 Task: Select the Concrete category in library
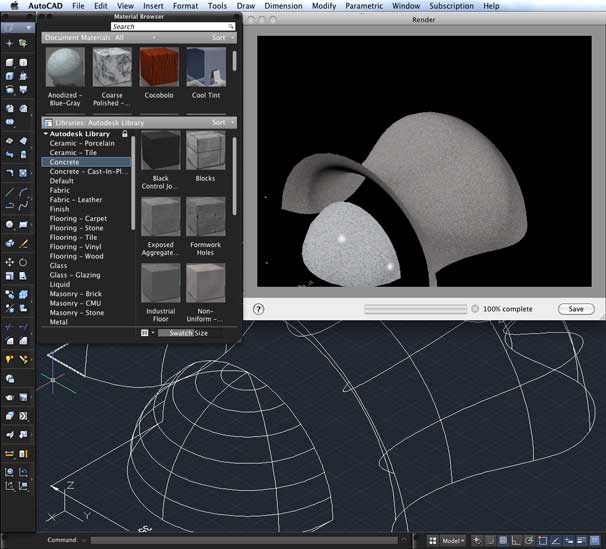86,162
